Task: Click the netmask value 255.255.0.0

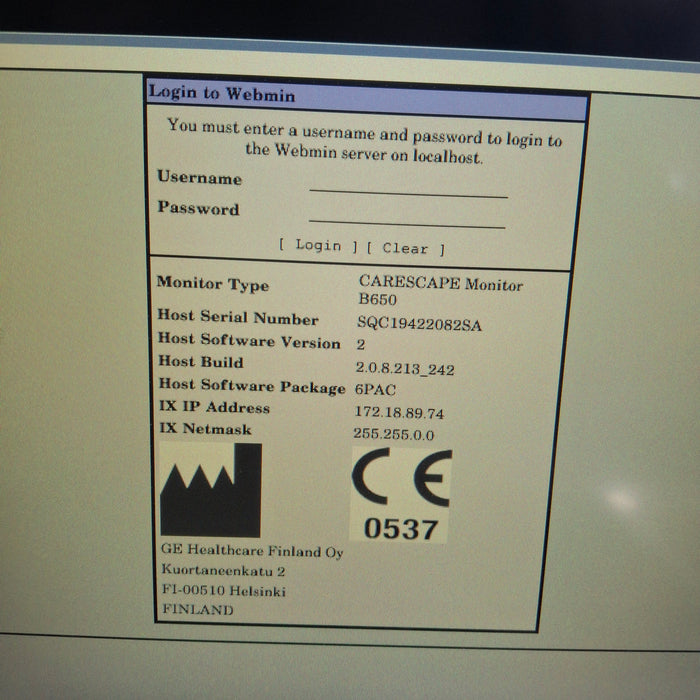Action: (393, 434)
